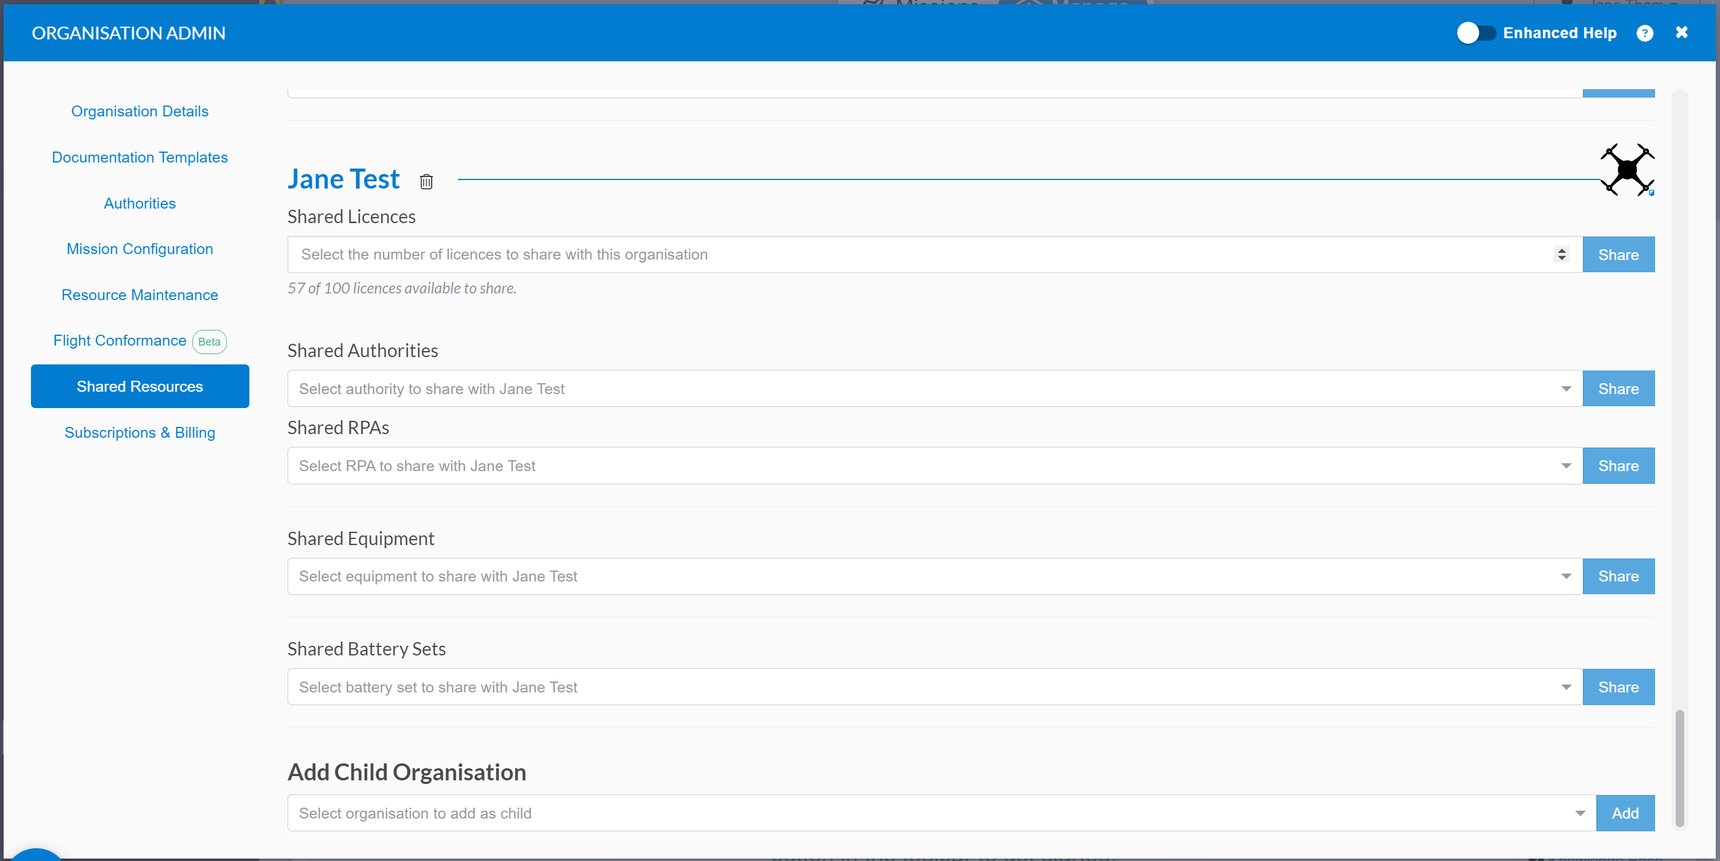
Task: Click the licences available text
Action: pos(402,288)
